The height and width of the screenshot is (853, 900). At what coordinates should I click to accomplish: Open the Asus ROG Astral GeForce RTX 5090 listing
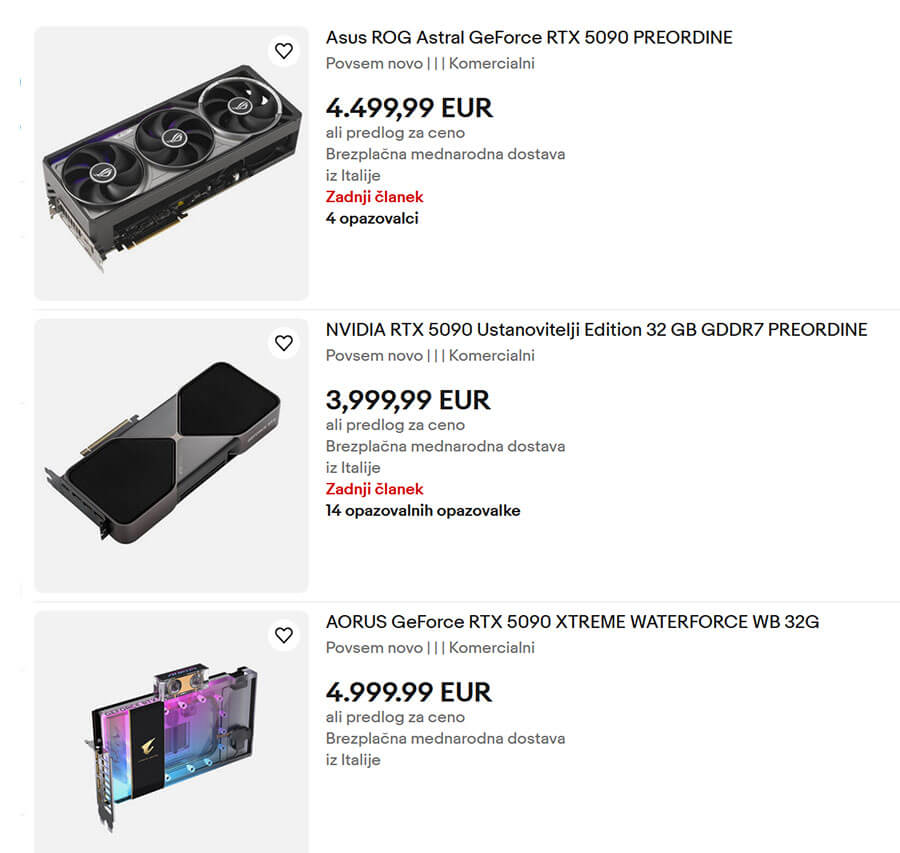pyautogui.click(x=529, y=37)
